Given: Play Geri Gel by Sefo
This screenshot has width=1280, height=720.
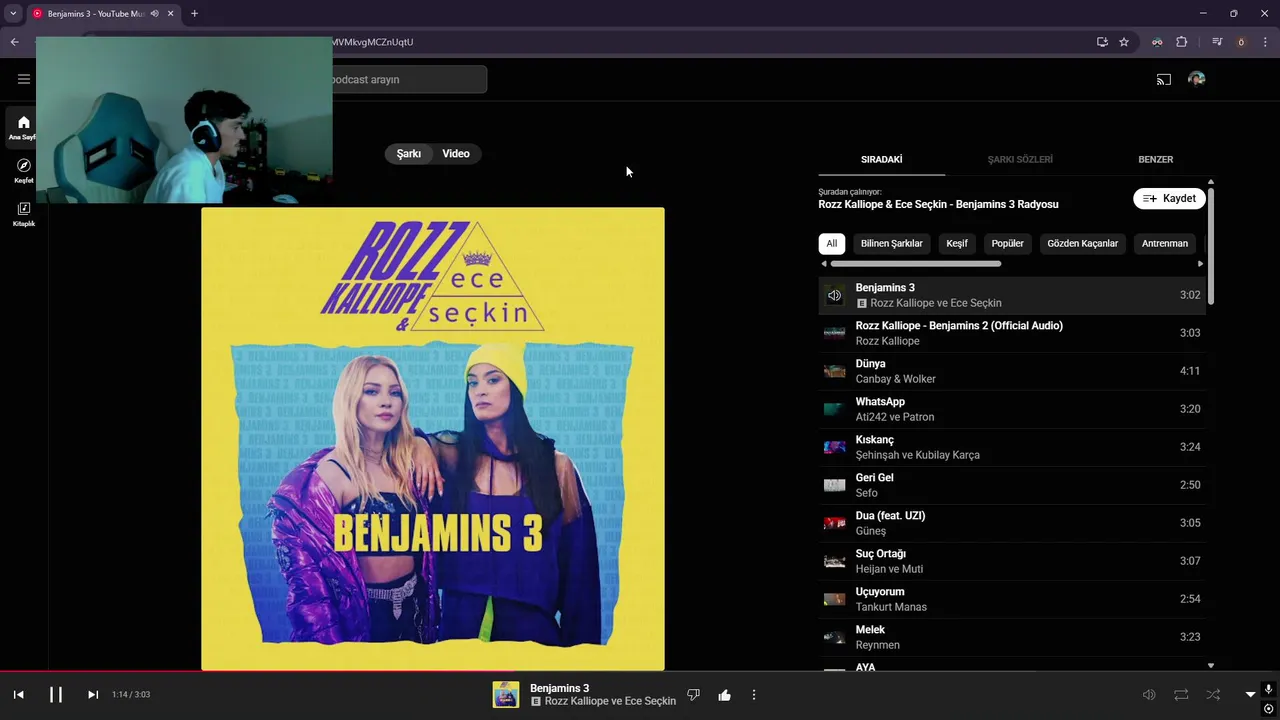Looking at the screenshot, I should click(x=1012, y=485).
